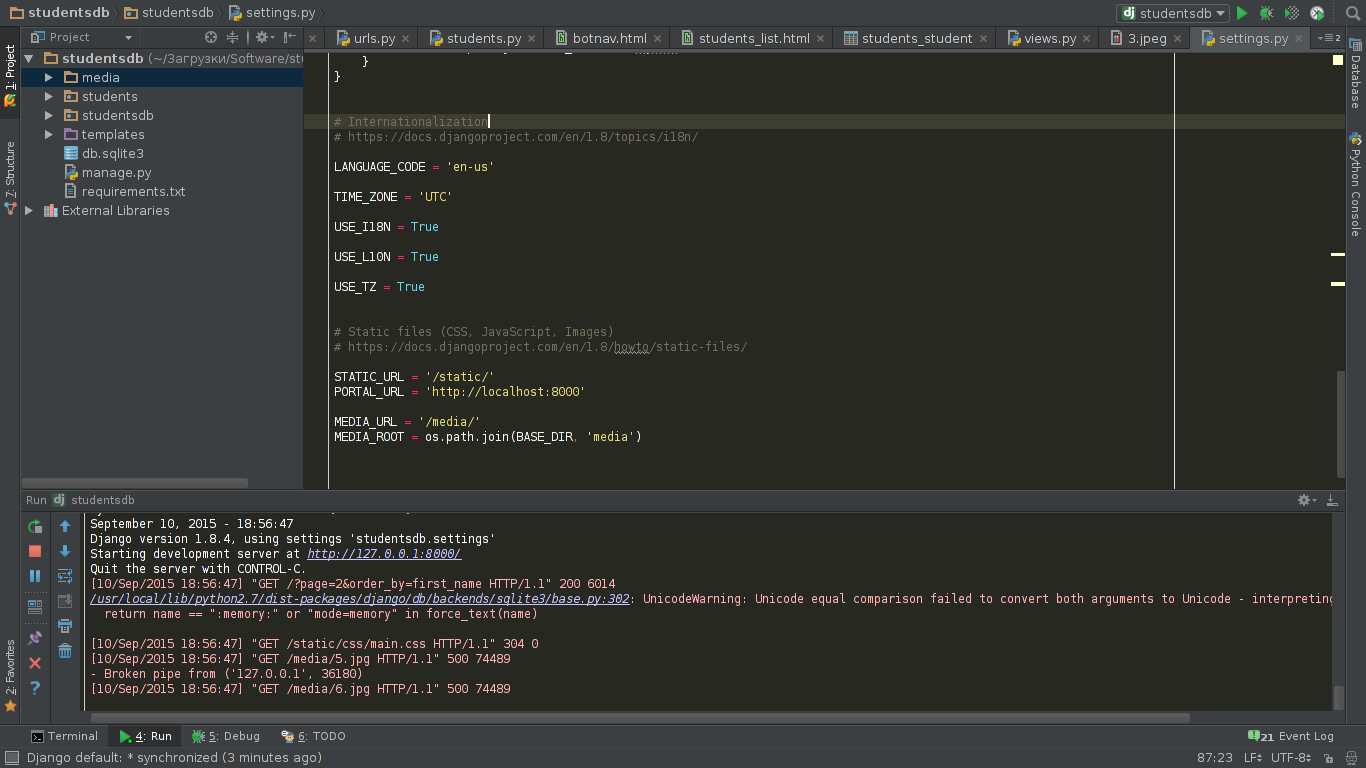Switch to views.py tab

pyautogui.click(x=1050, y=38)
